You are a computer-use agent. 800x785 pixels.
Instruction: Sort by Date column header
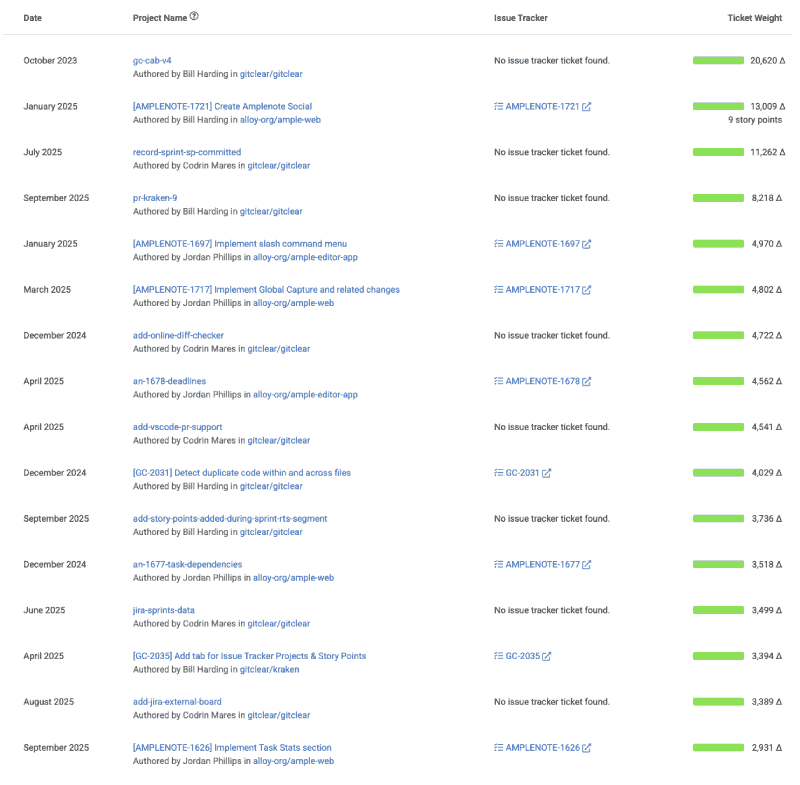pyautogui.click(x=33, y=18)
